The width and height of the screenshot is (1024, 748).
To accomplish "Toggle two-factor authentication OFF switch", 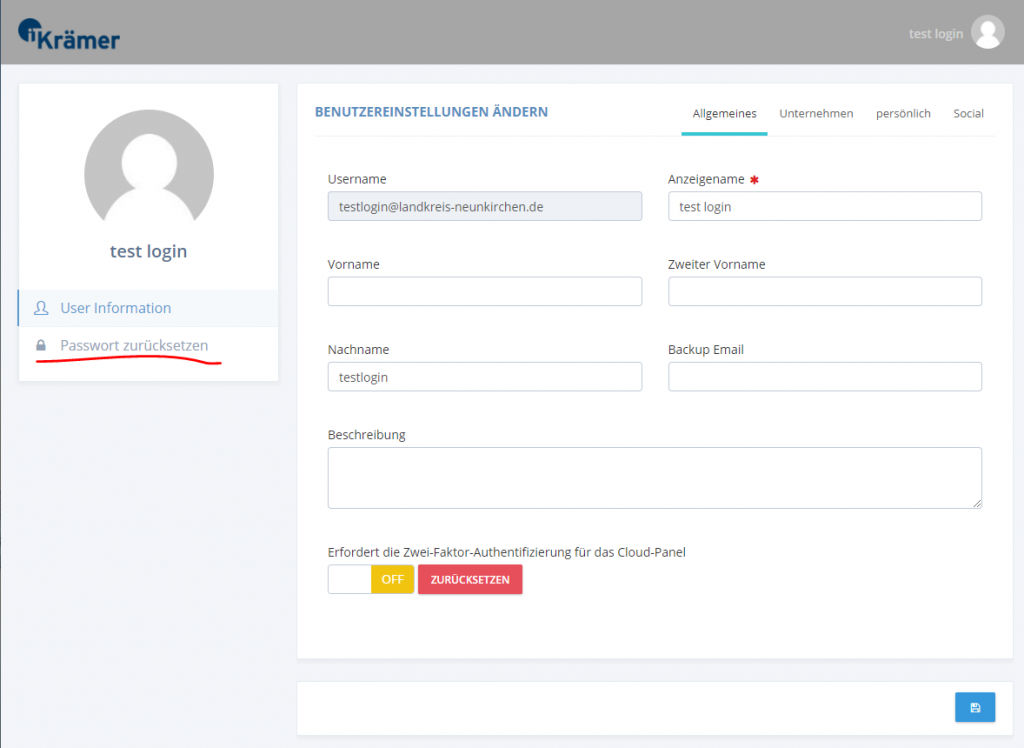I will pos(371,579).
